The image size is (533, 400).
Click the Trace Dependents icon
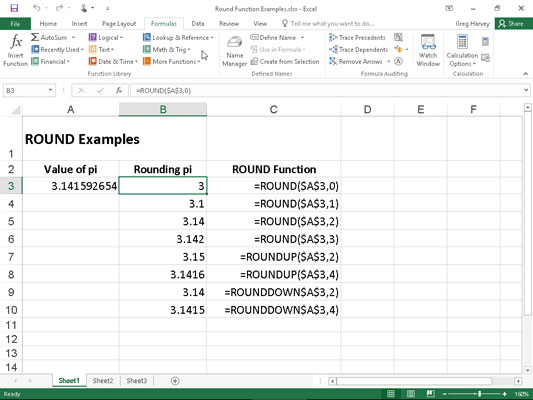pos(333,50)
